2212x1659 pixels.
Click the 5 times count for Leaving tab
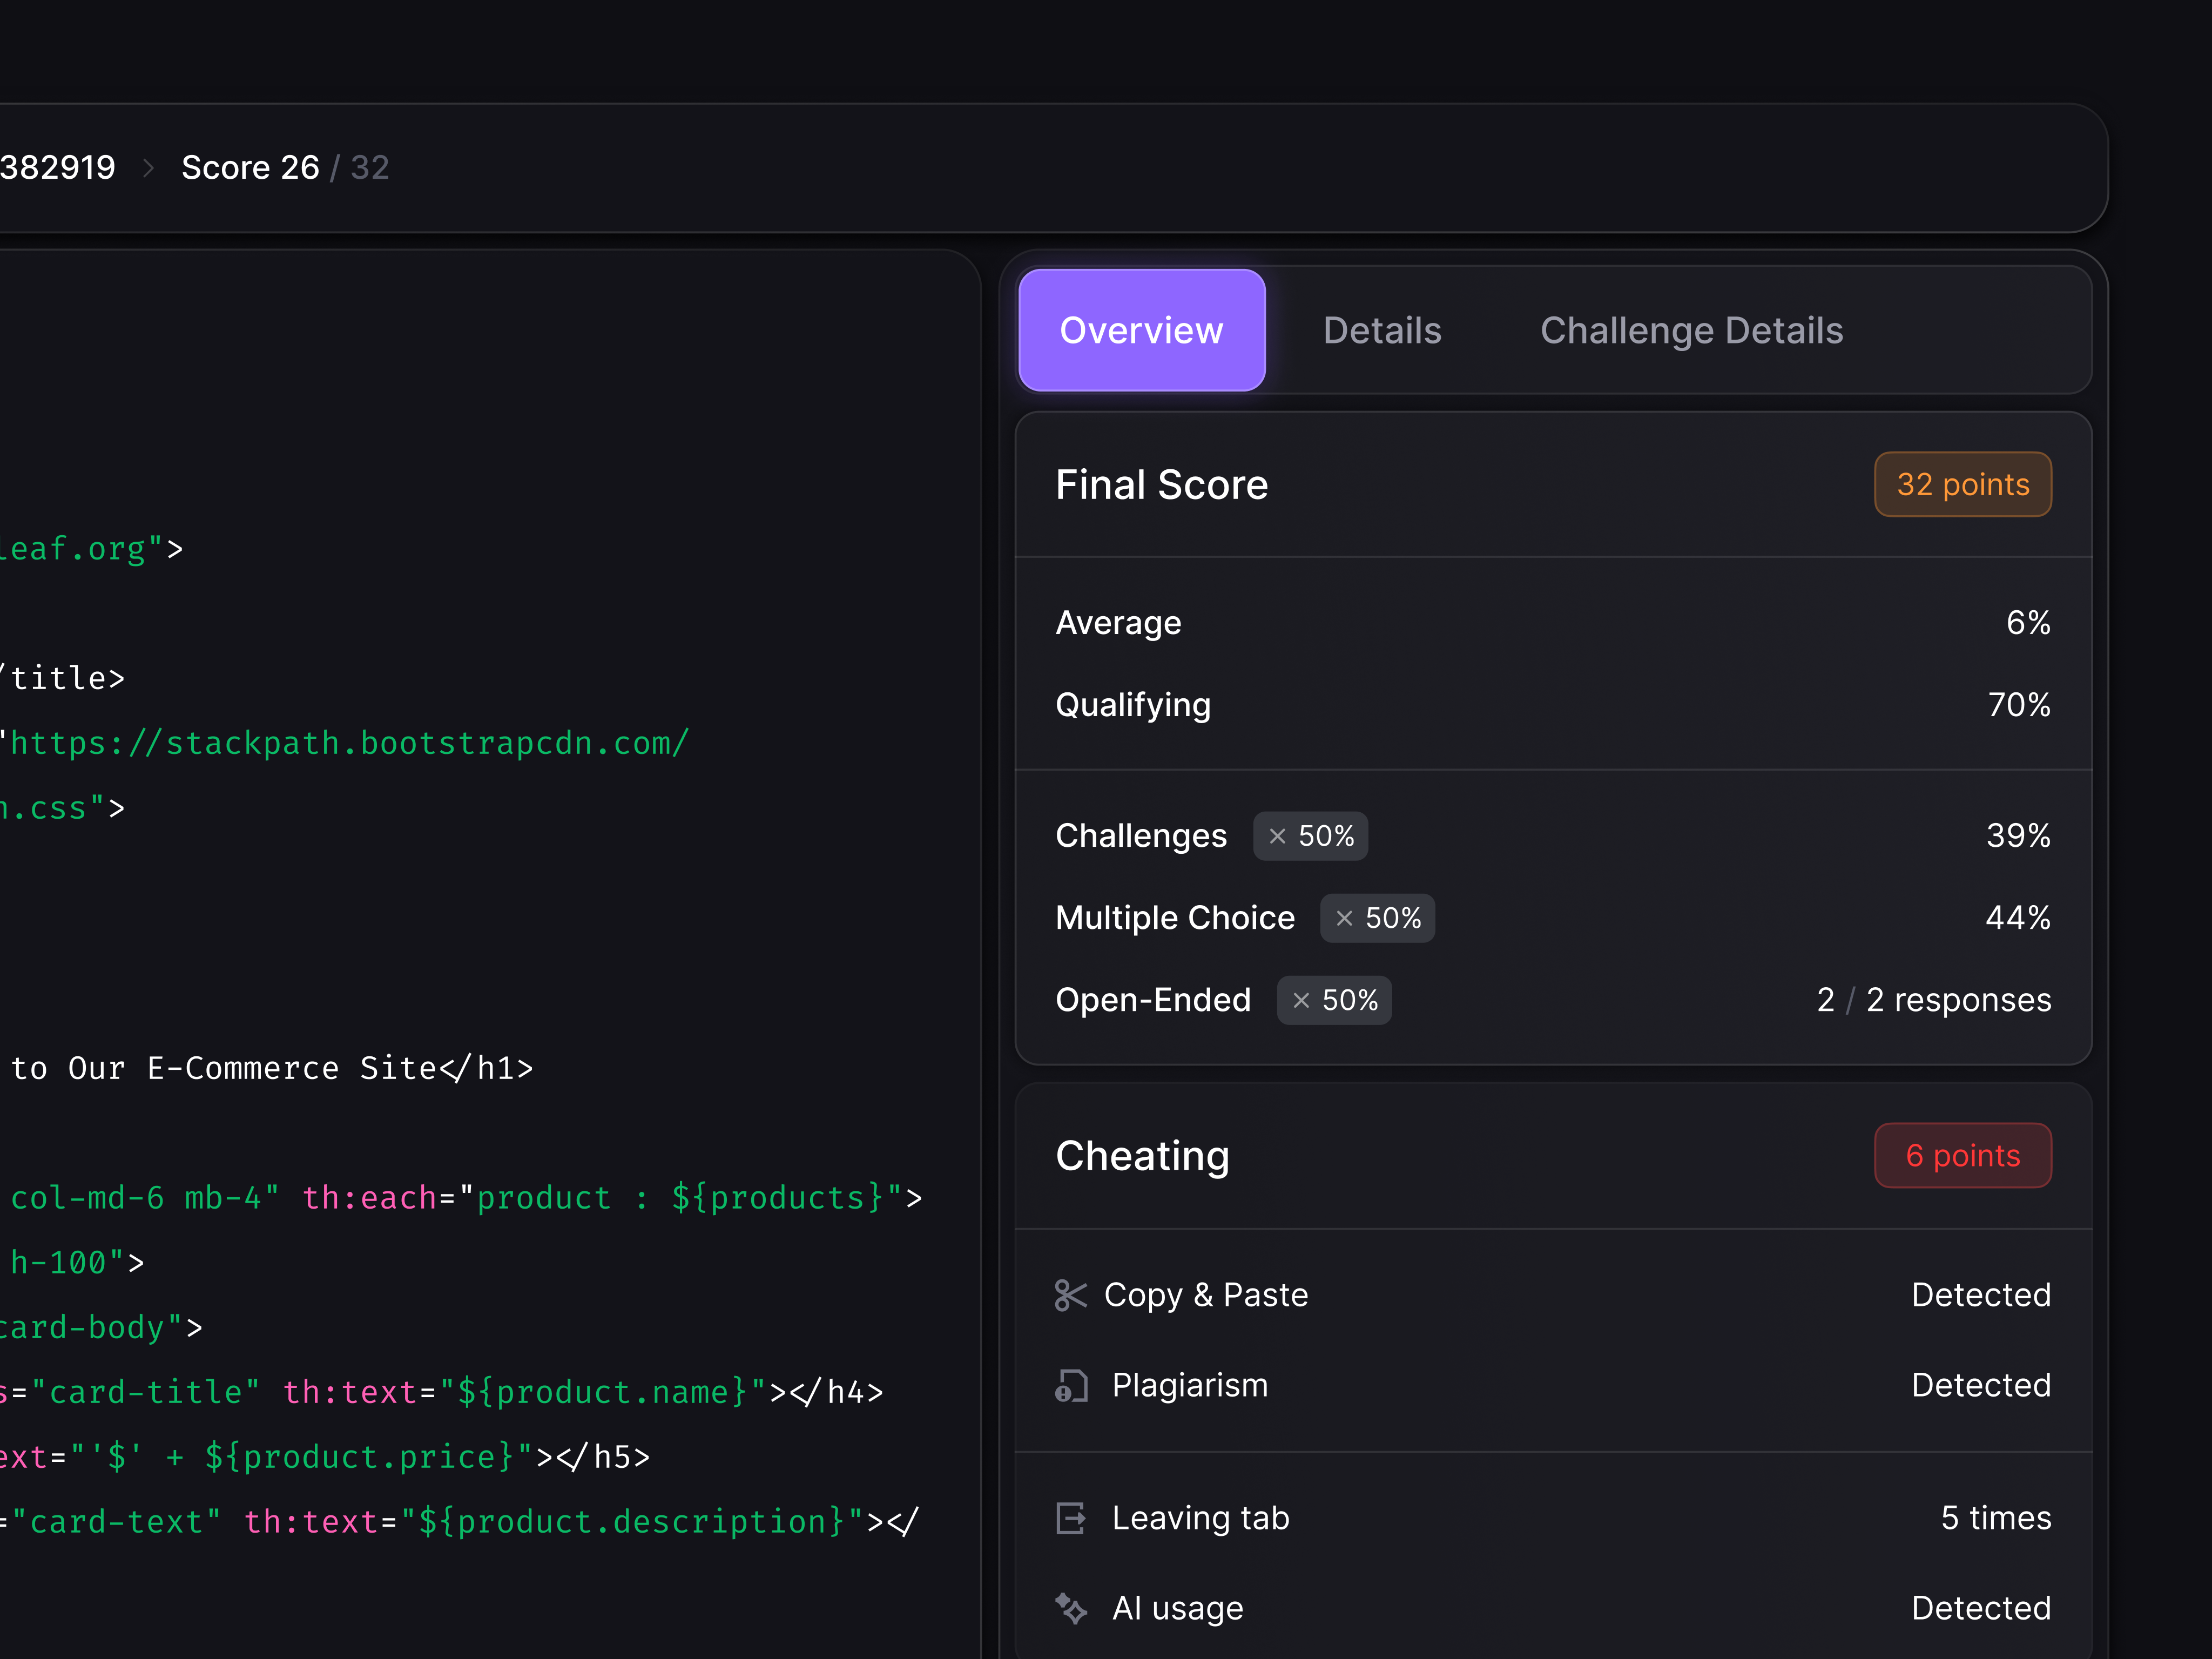[1995, 1518]
